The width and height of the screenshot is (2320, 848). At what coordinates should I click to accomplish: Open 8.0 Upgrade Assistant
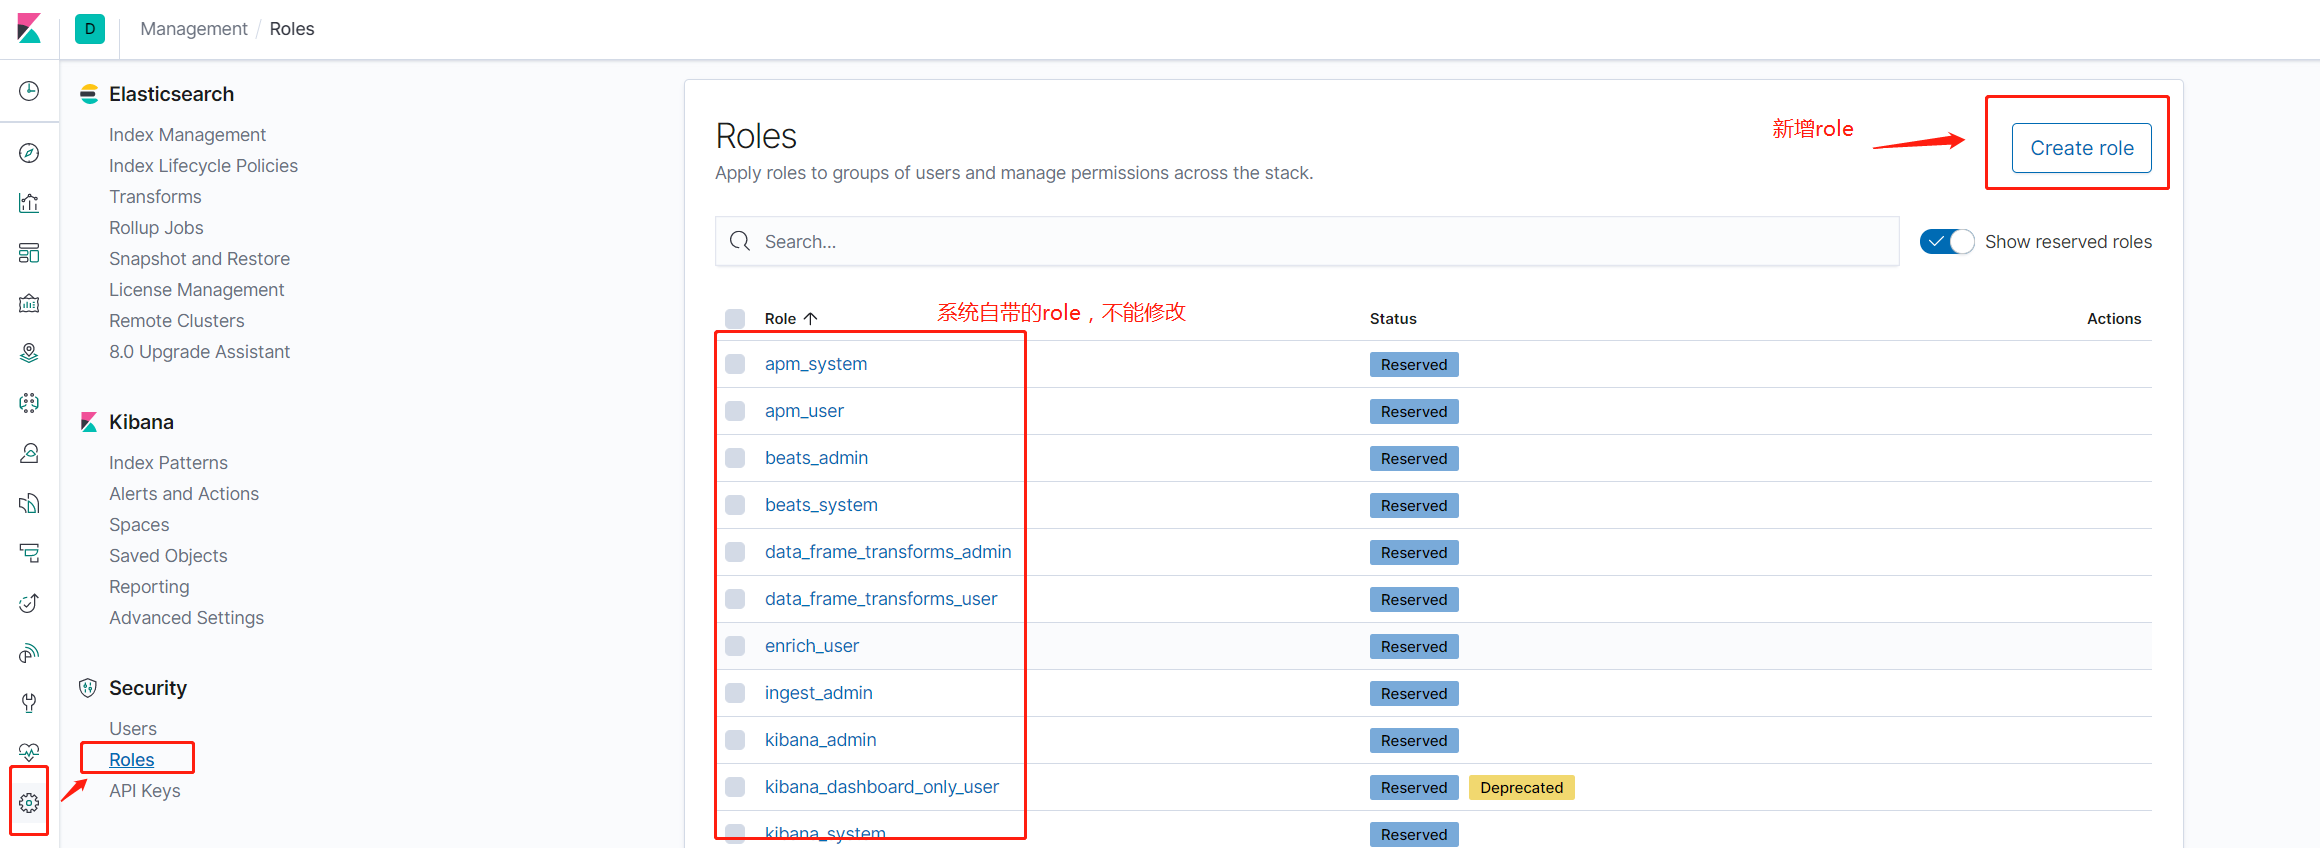point(199,351)
